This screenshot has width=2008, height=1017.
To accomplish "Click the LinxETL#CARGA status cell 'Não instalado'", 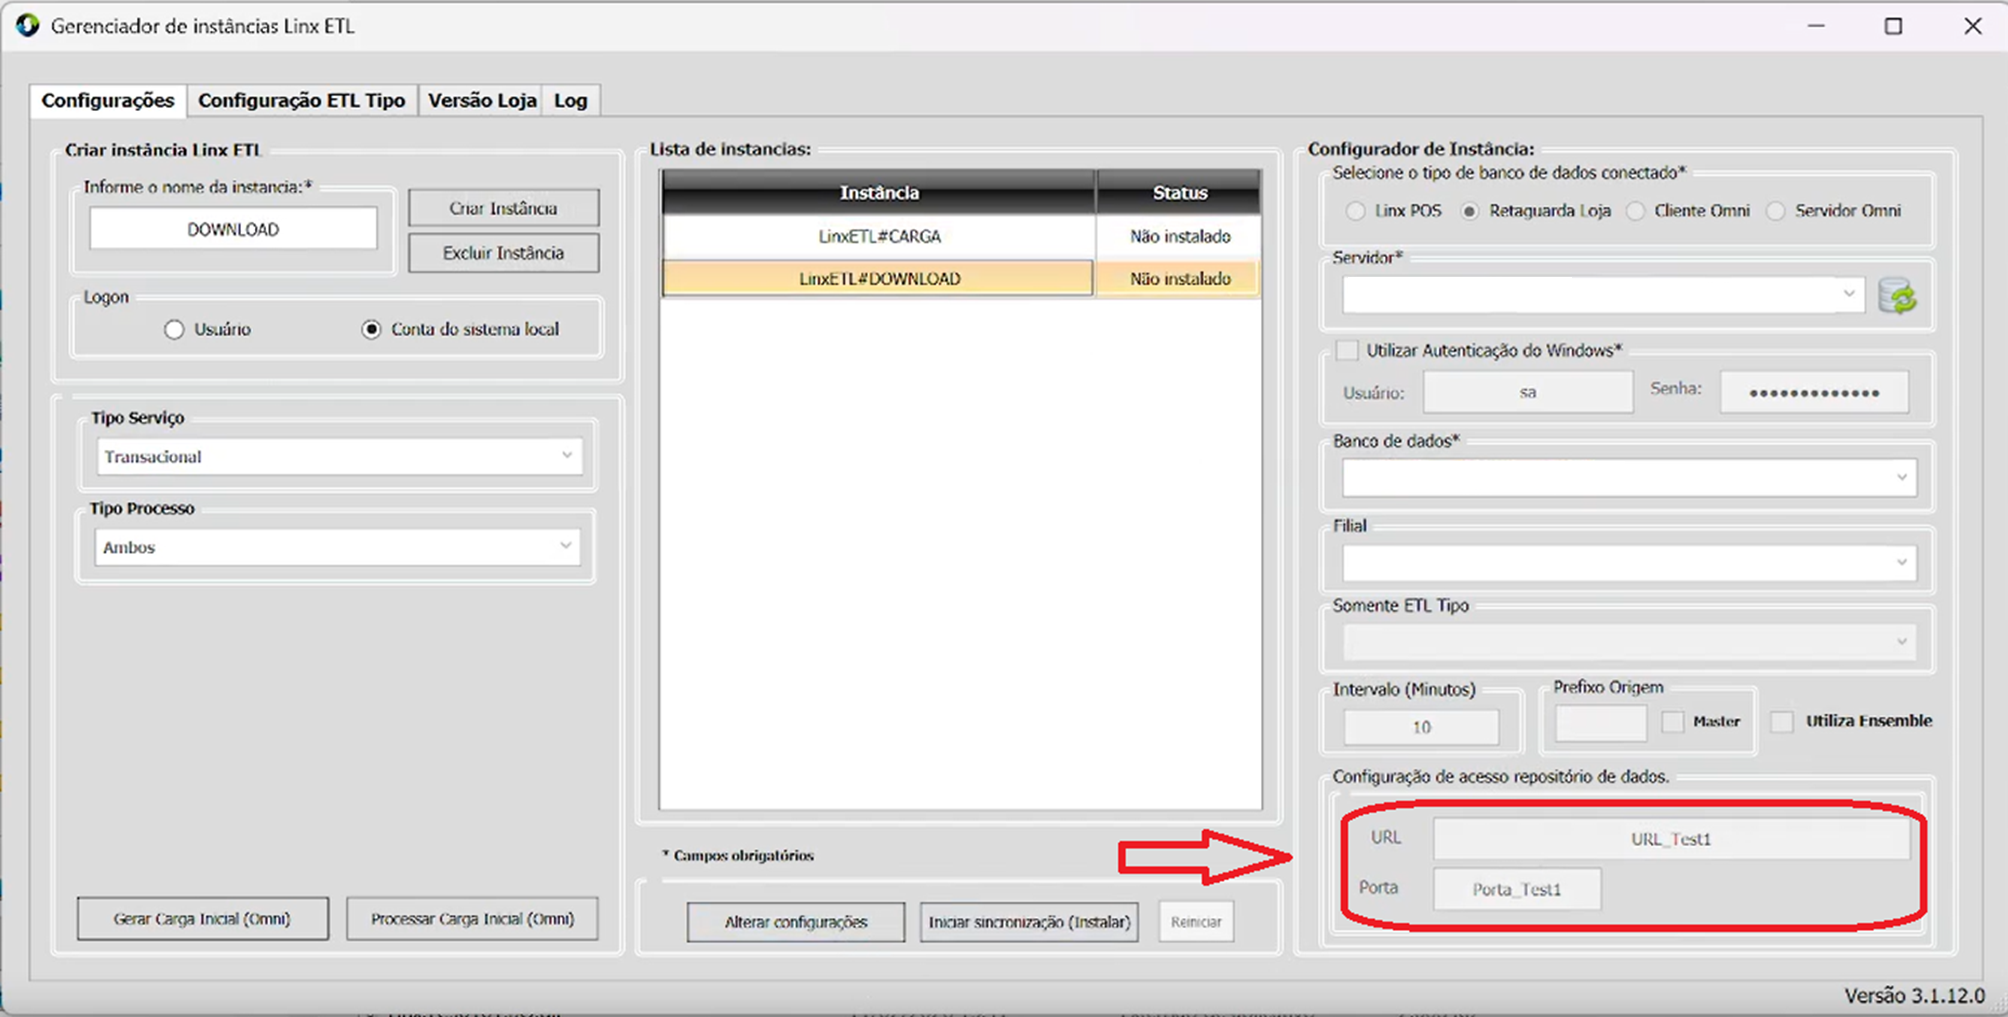I will pyautogui.click(x=1180, y=237).
